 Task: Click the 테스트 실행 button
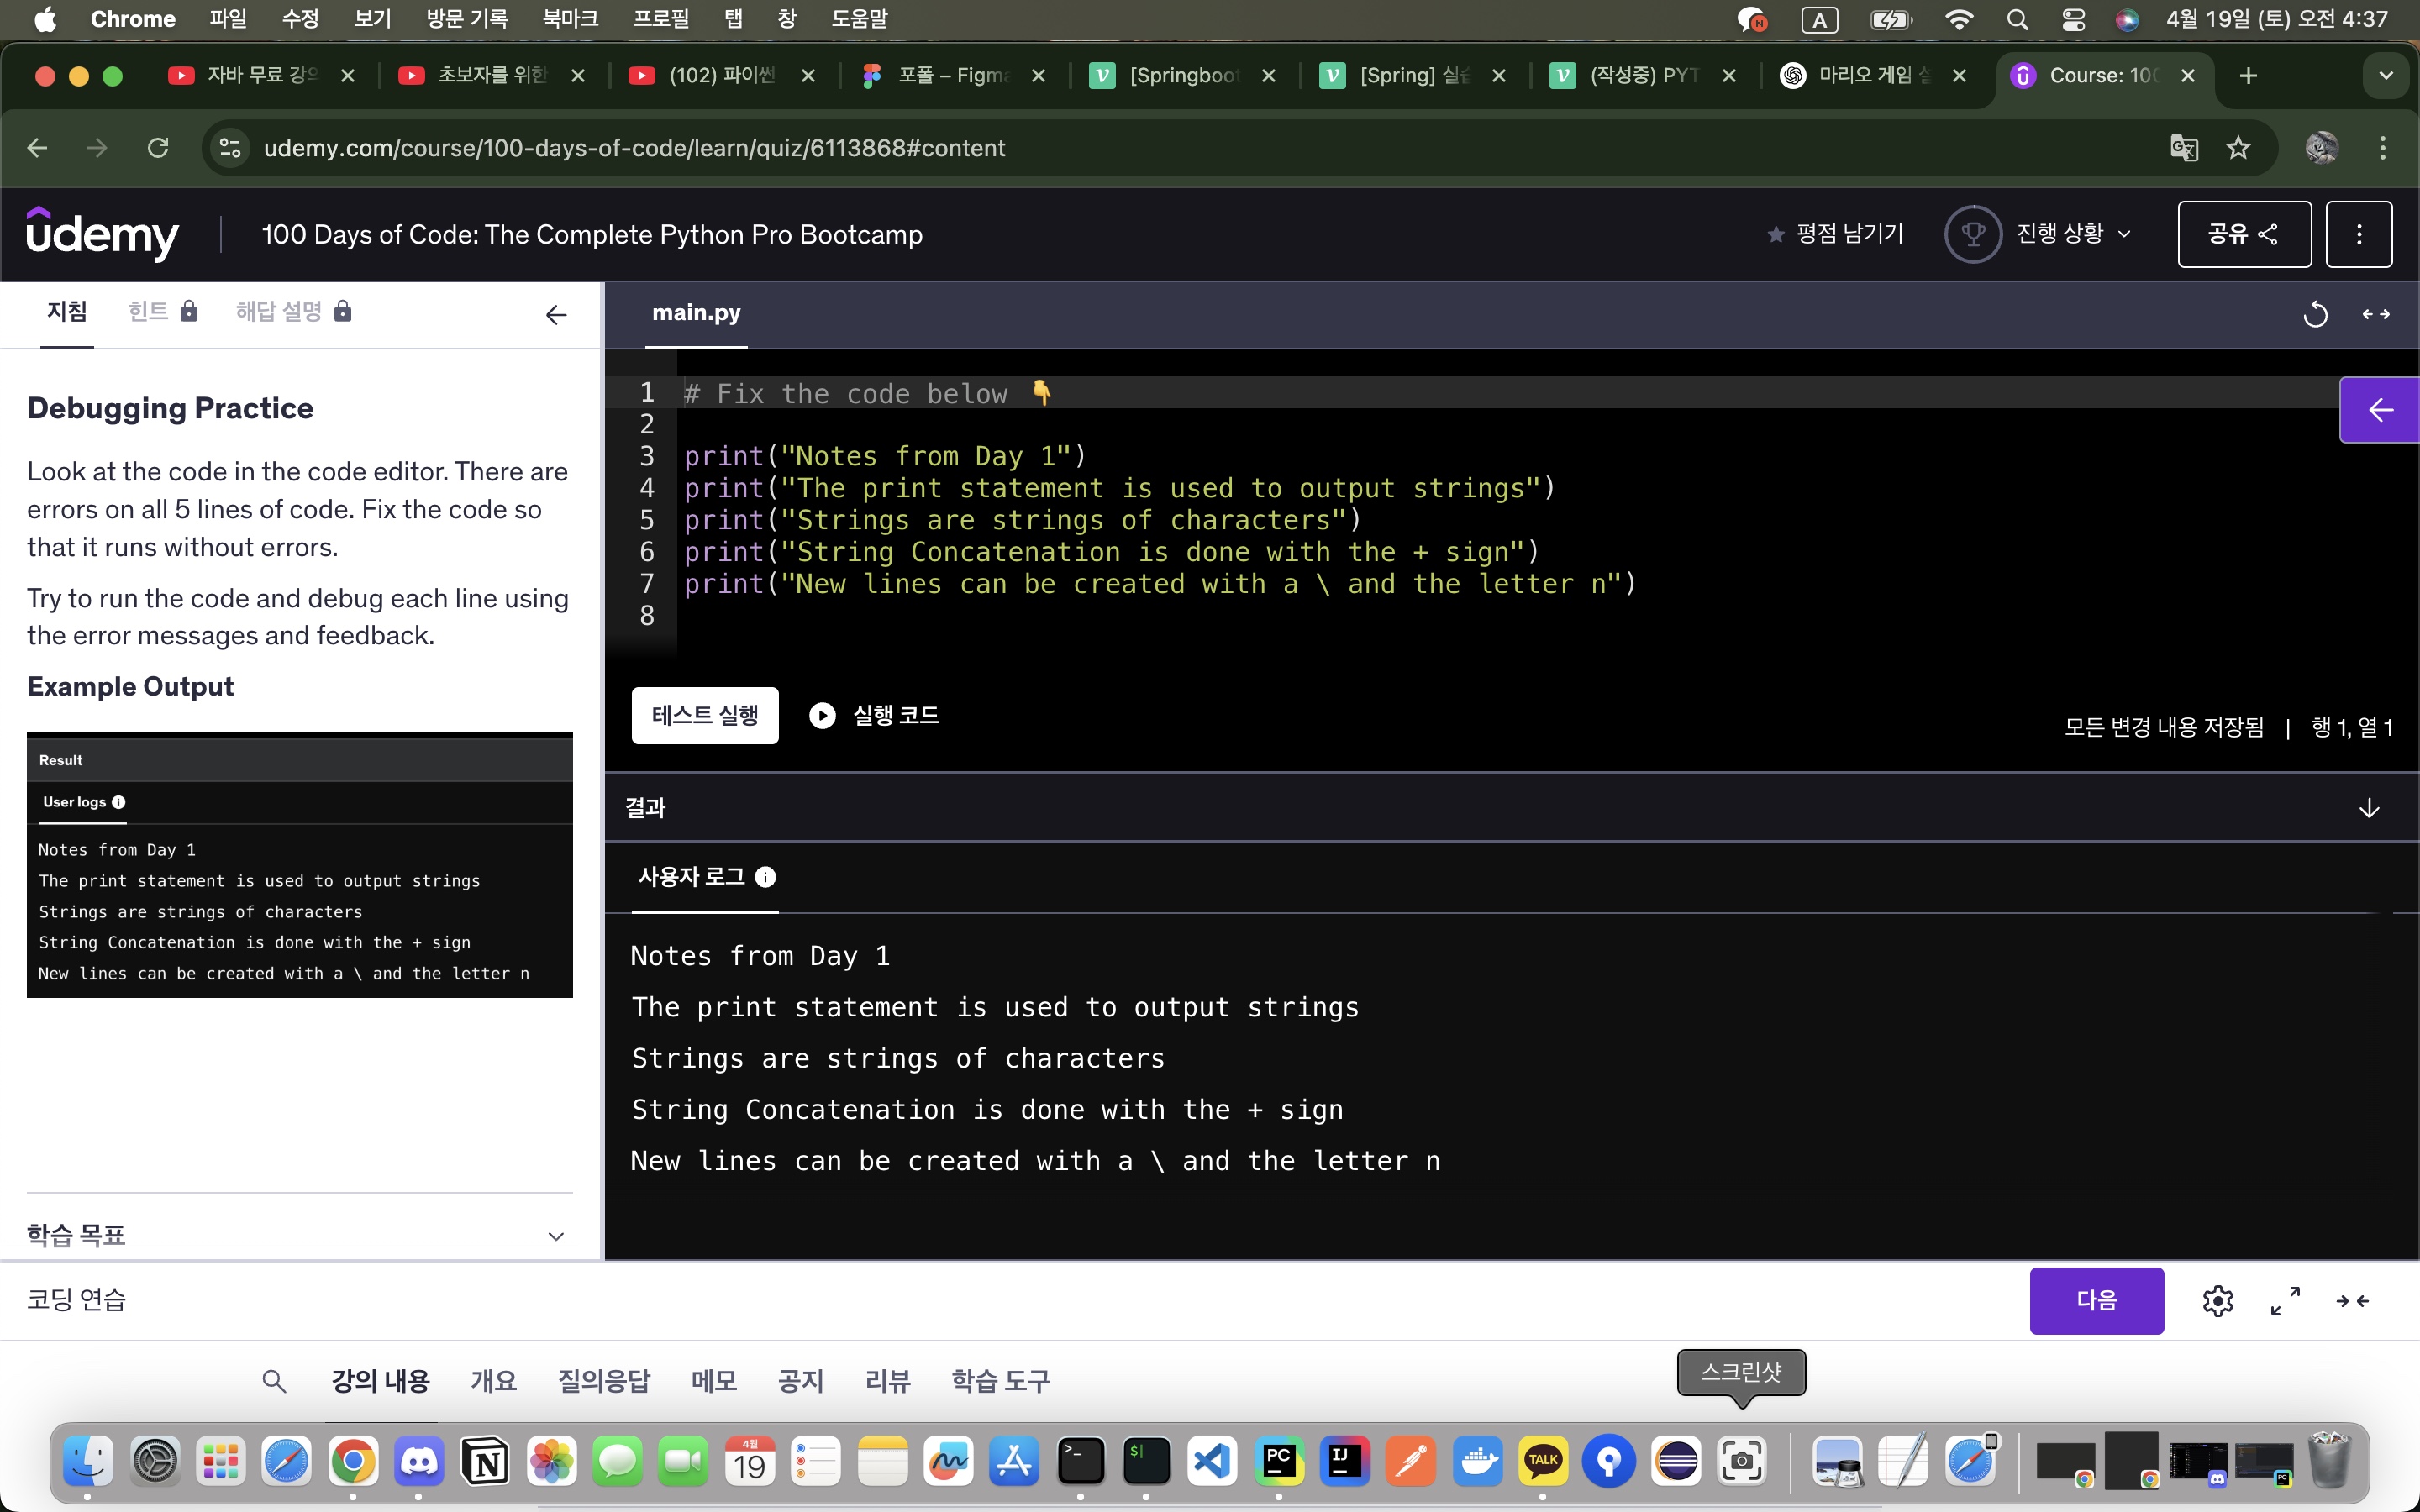704,715
